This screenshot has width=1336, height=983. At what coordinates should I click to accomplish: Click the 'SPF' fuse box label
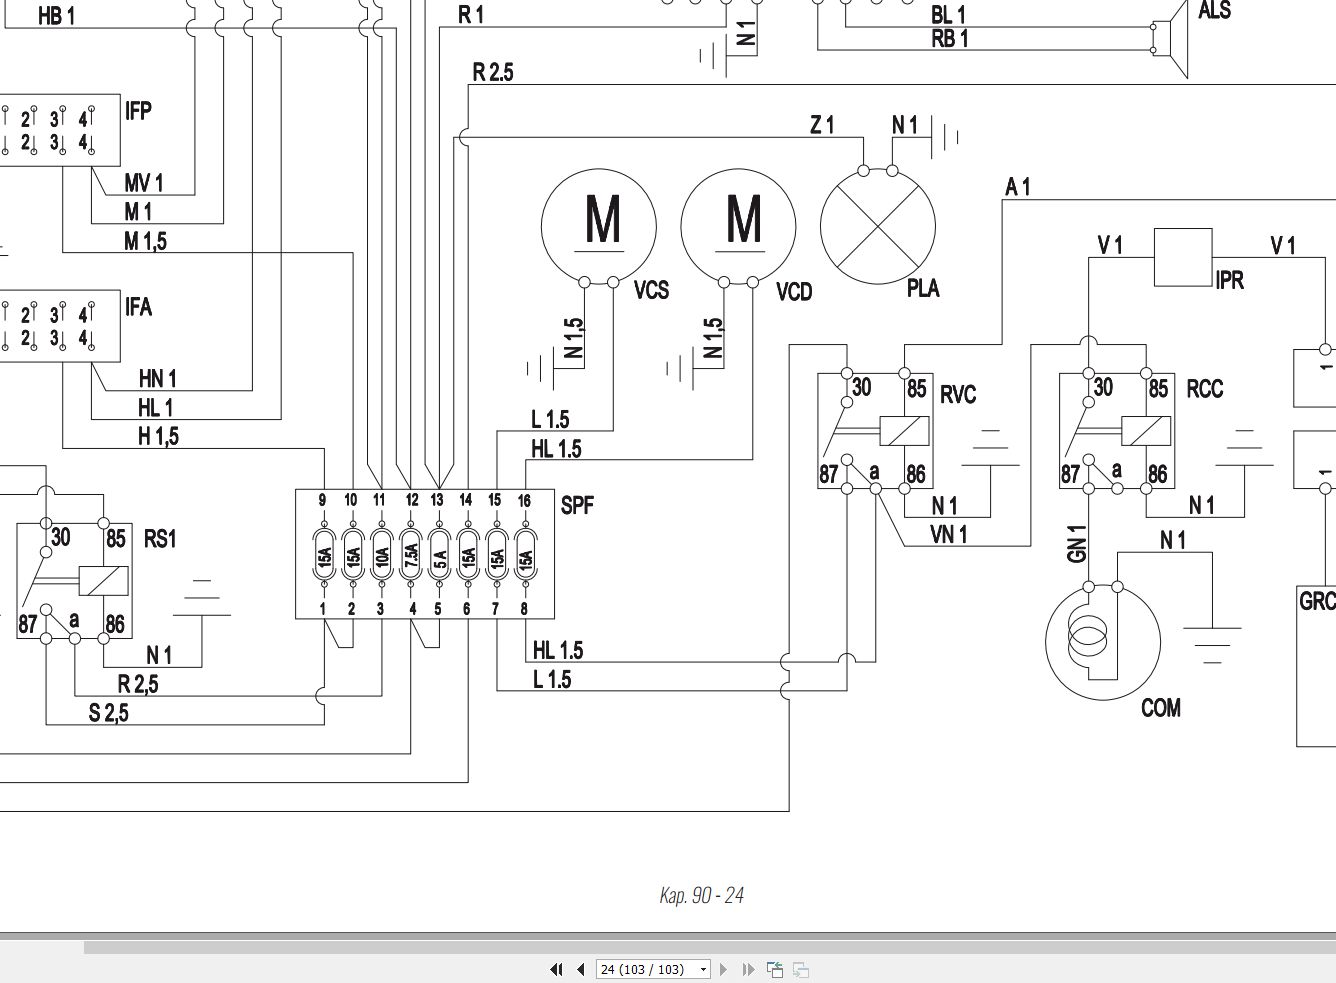[577, 505]
